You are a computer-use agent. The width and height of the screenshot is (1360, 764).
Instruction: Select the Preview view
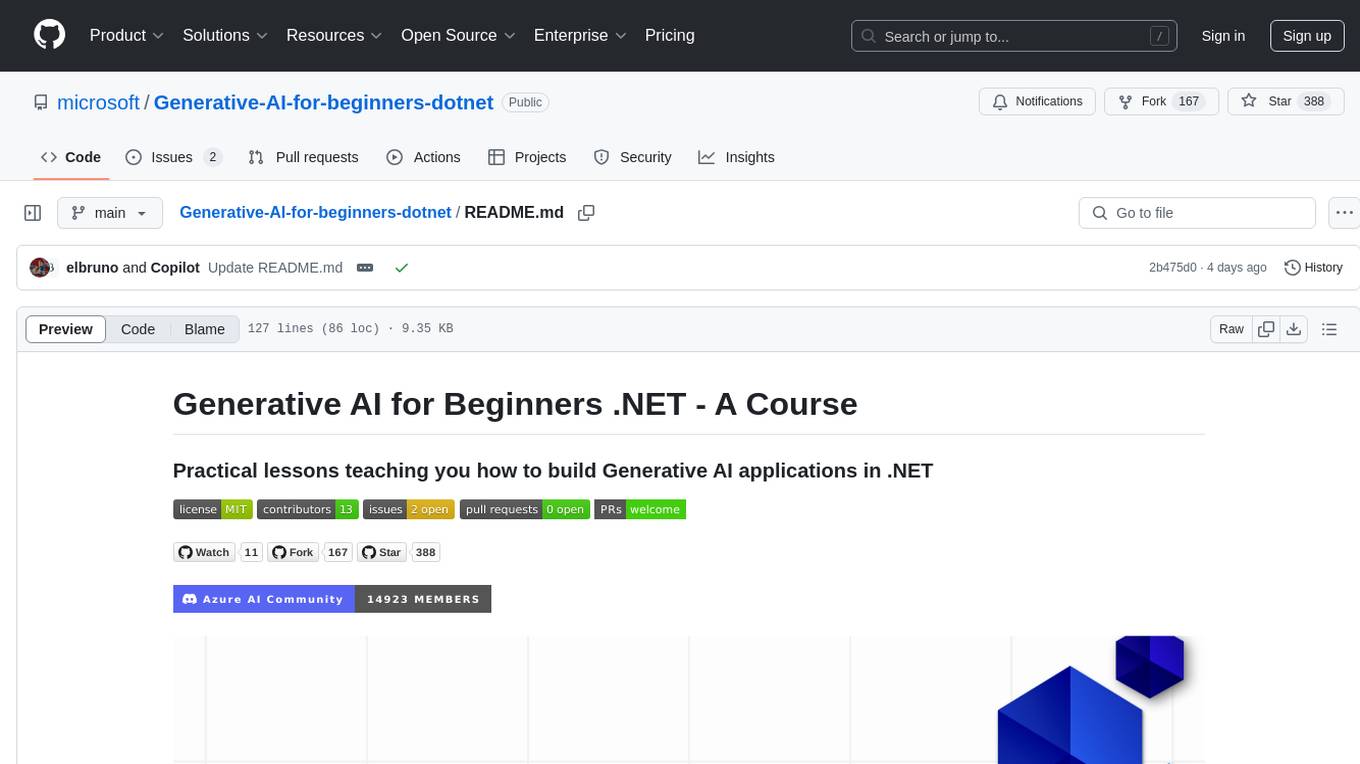tap(66, 329)
